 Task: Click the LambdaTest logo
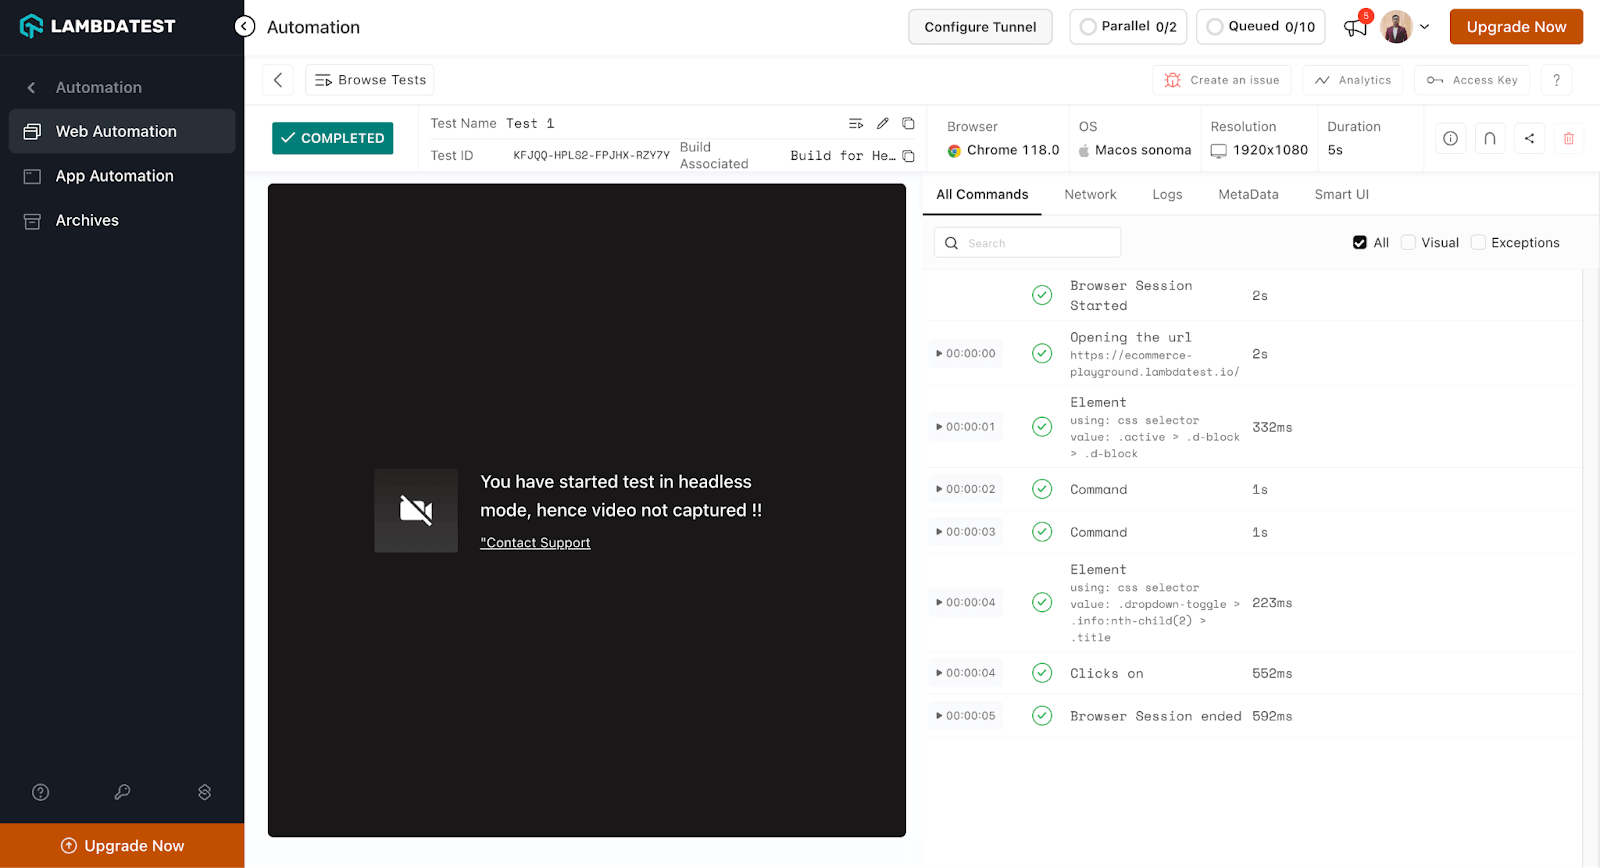pos(97,26)
